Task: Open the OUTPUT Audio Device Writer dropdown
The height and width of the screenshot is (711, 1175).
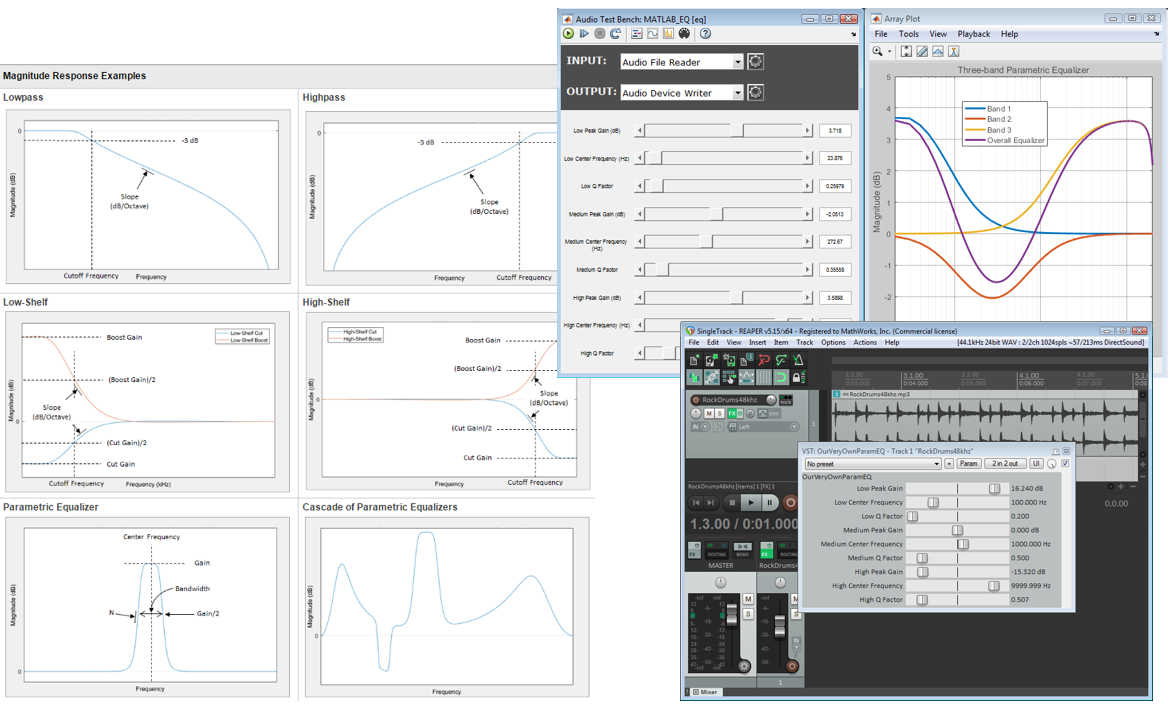Action: point(738,92)
